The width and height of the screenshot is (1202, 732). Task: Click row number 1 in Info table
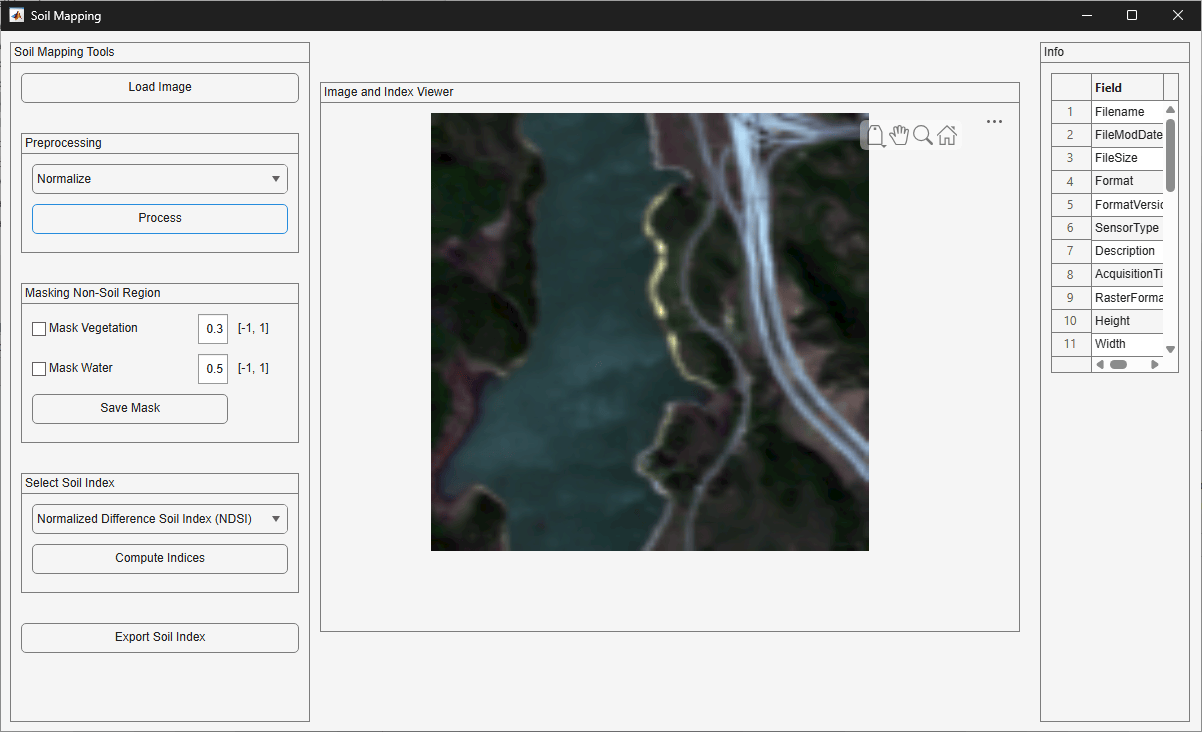click(x=1071, y=112)
